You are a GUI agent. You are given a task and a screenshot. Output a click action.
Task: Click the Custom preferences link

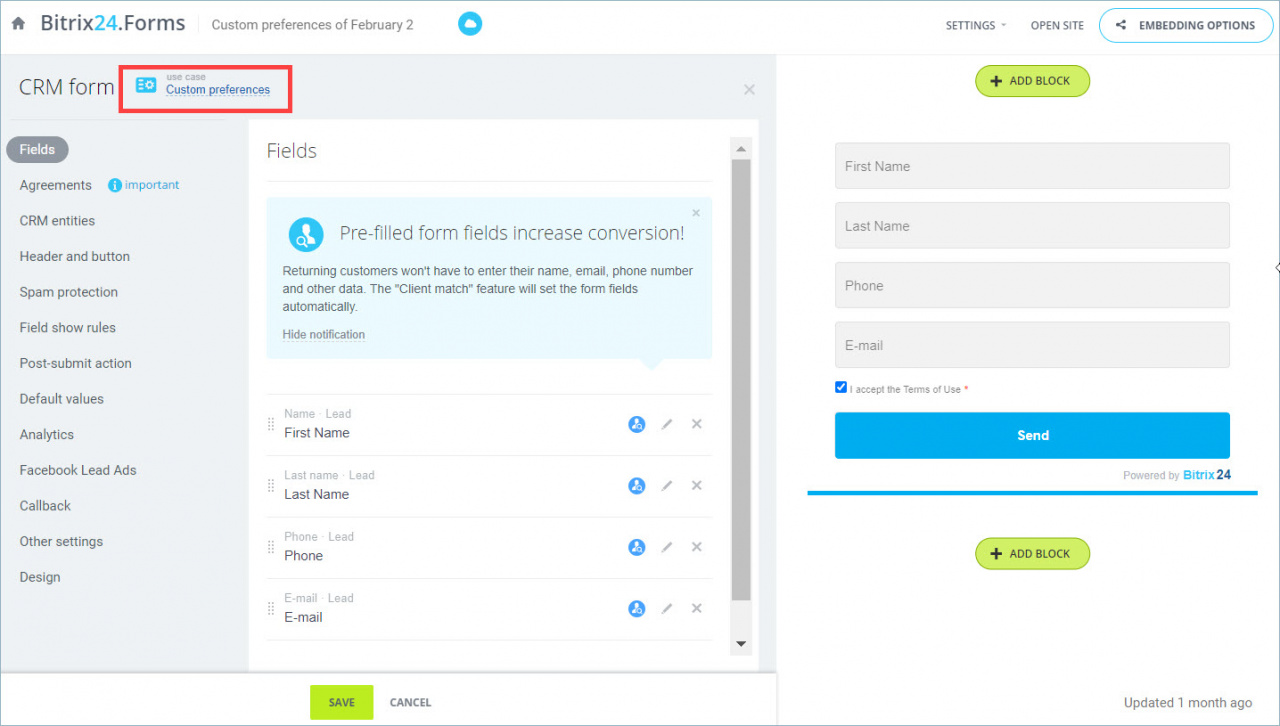218,90
